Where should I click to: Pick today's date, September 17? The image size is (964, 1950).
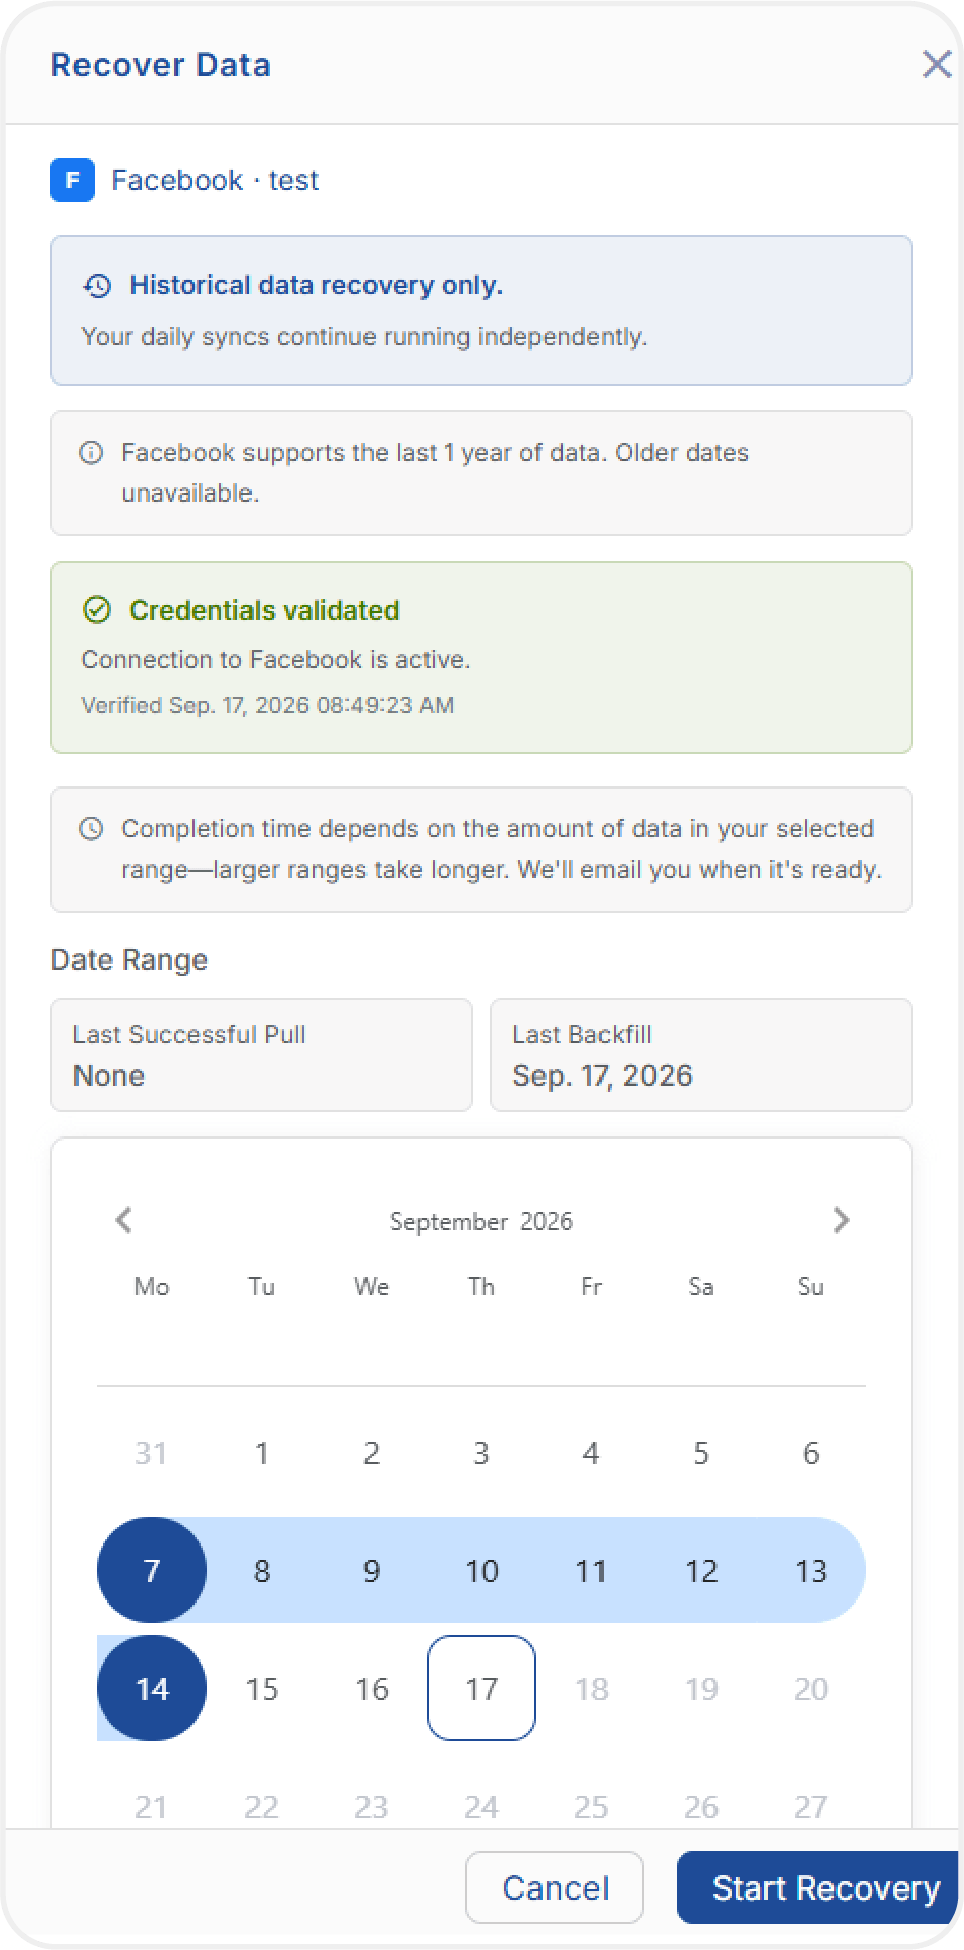tap(481, 1688)
